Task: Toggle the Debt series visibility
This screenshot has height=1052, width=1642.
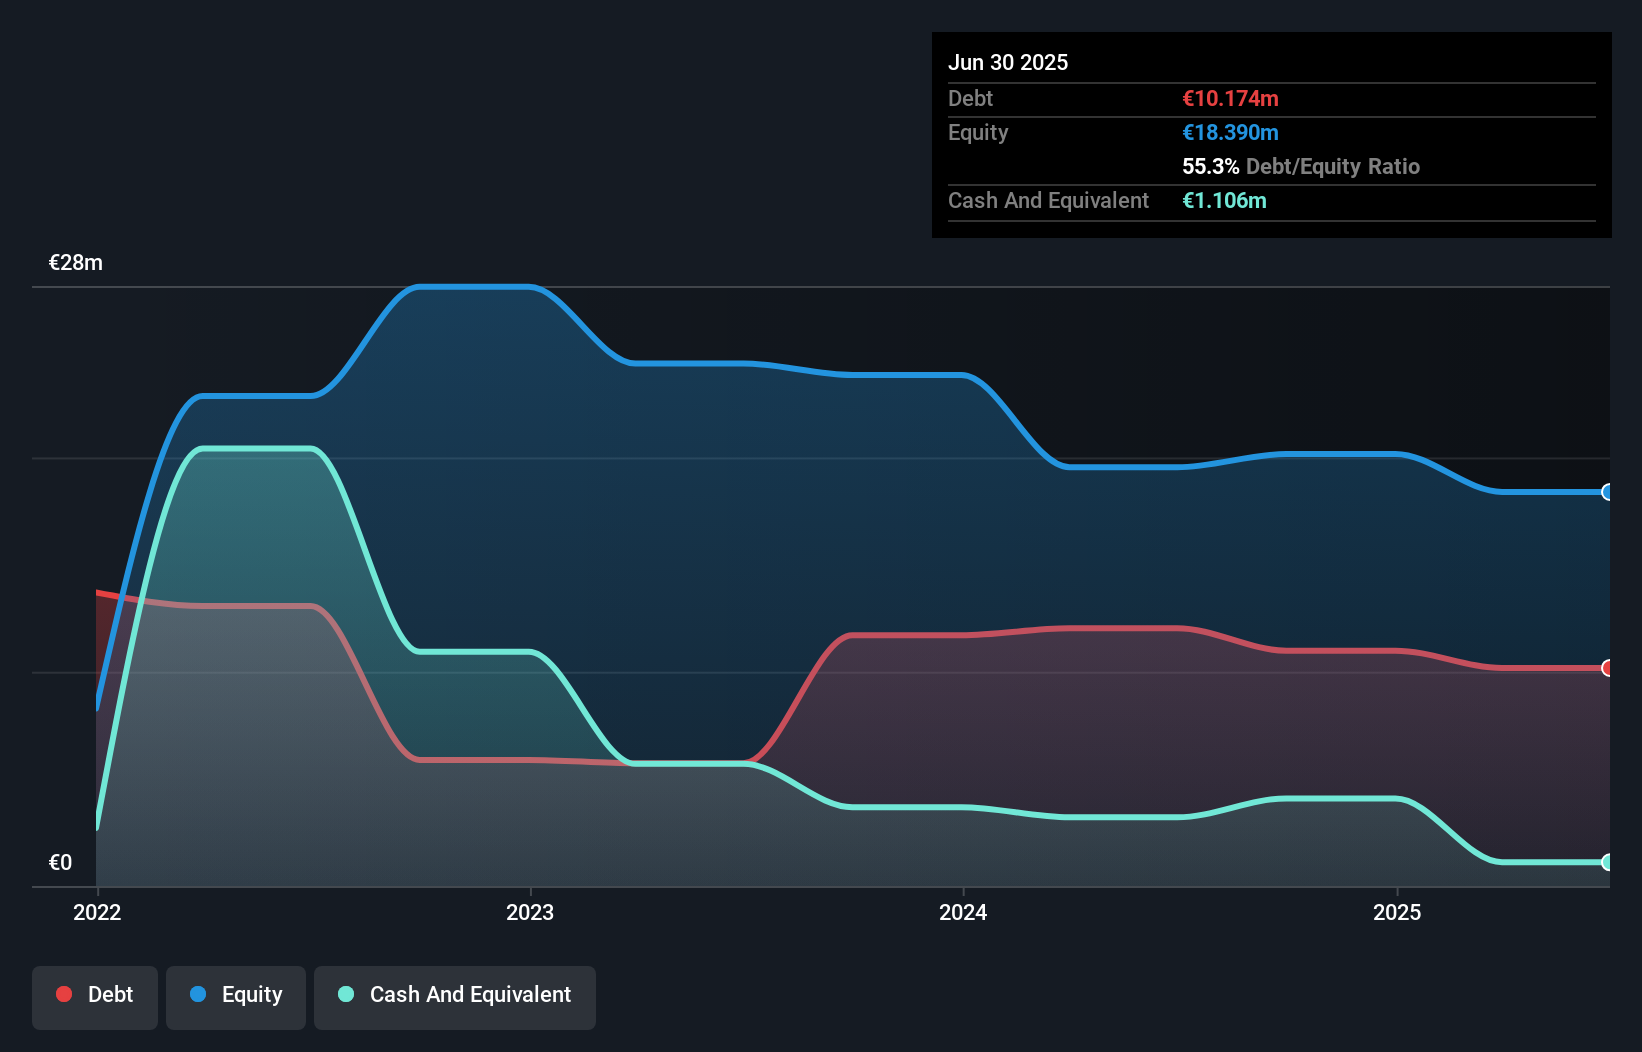Action: [94, 994]
